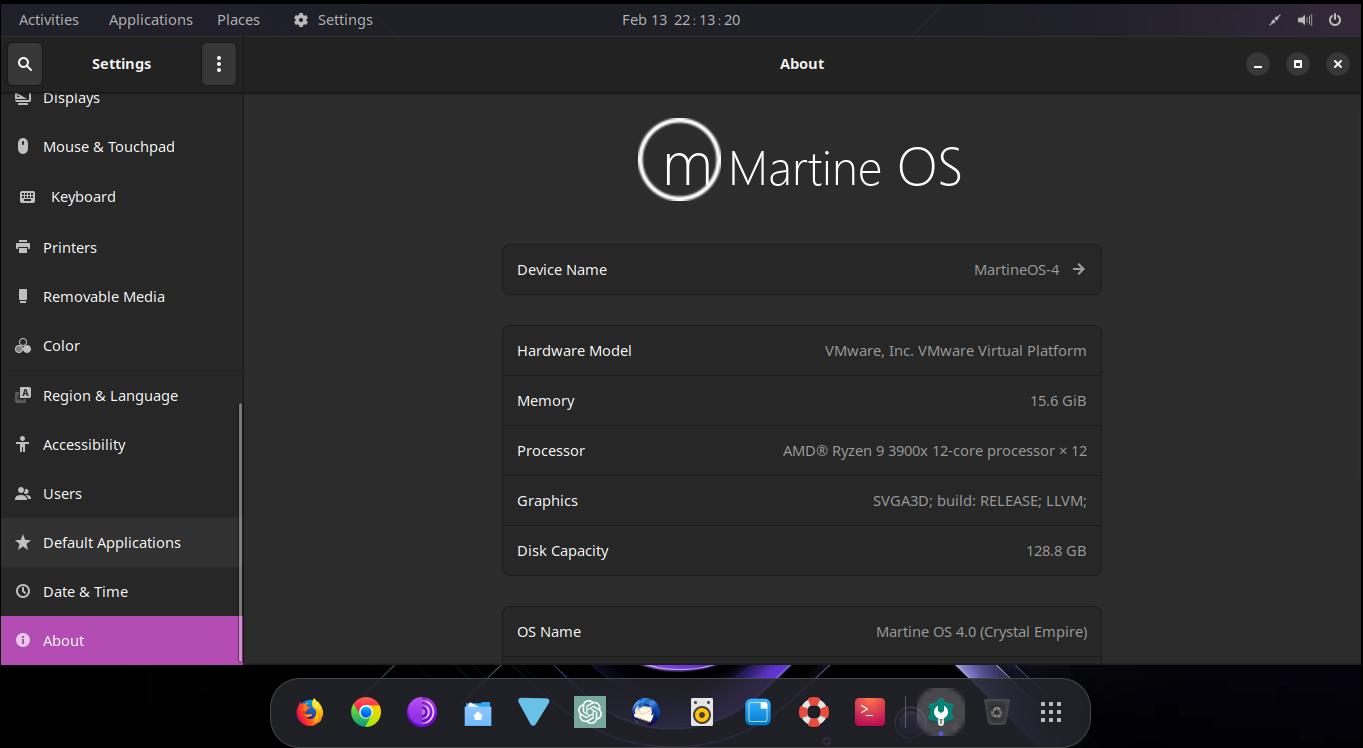This screenshot has height=748, width=1363.
Task: Edit the Device Name MartineOS-4 row
Action: point(801,270)
